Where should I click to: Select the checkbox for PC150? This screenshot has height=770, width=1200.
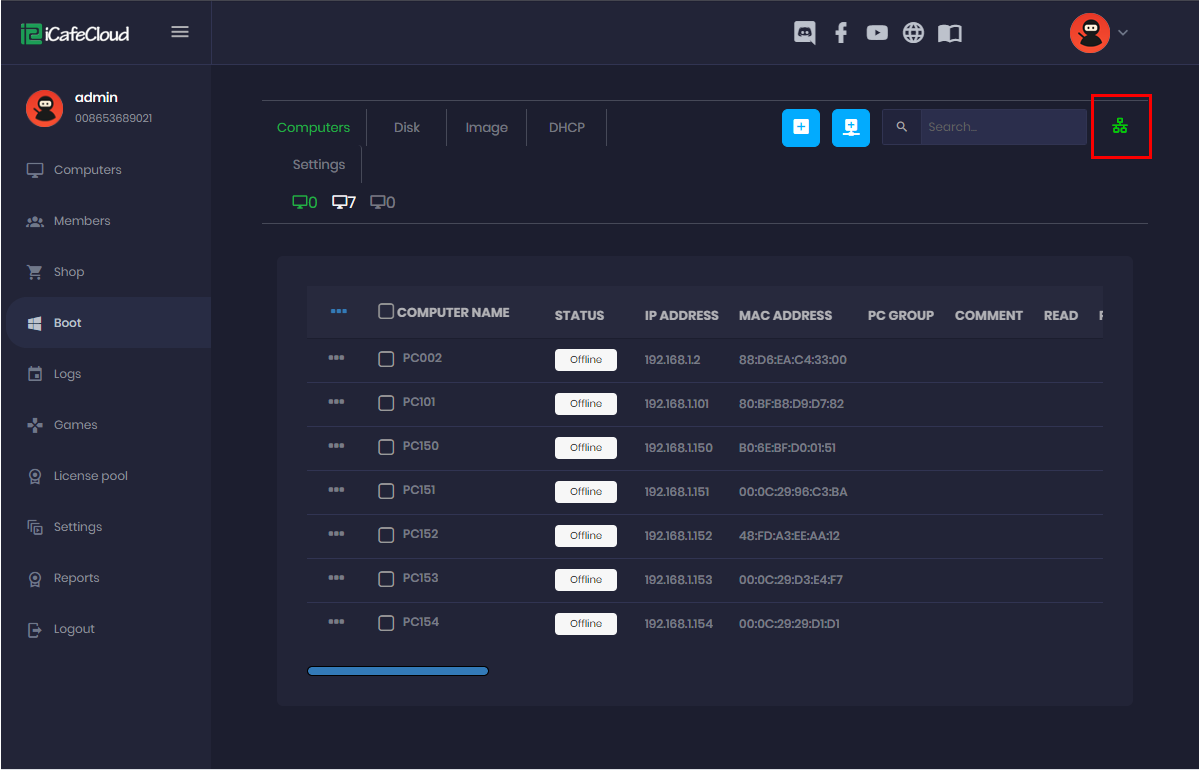[x=386, y=446]
